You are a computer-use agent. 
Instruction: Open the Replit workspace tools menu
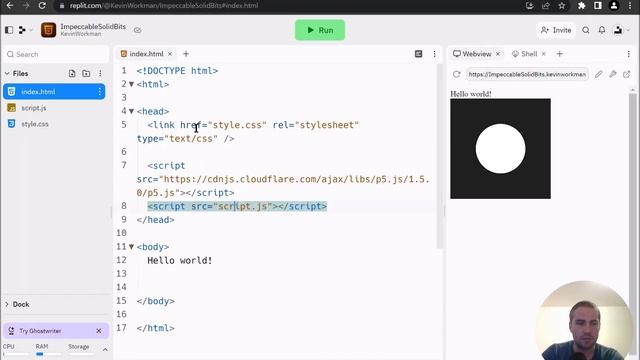[25, 30]
